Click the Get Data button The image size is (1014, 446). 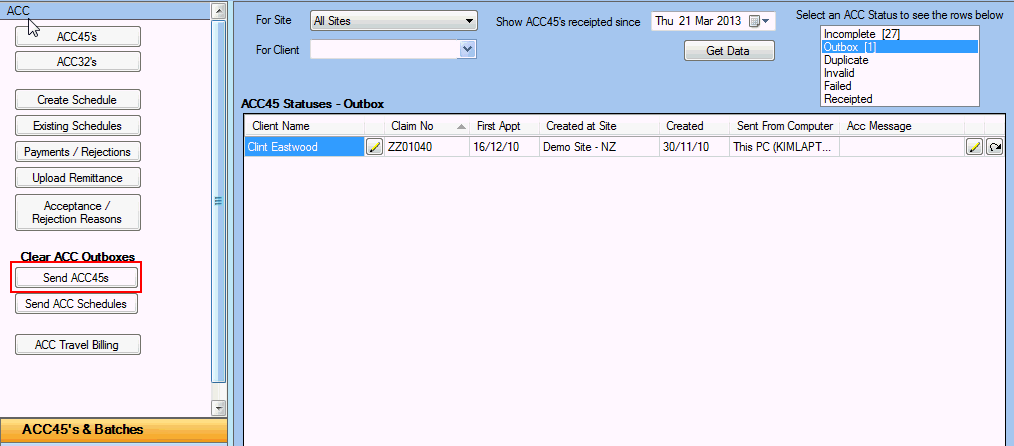coord(729,50)
